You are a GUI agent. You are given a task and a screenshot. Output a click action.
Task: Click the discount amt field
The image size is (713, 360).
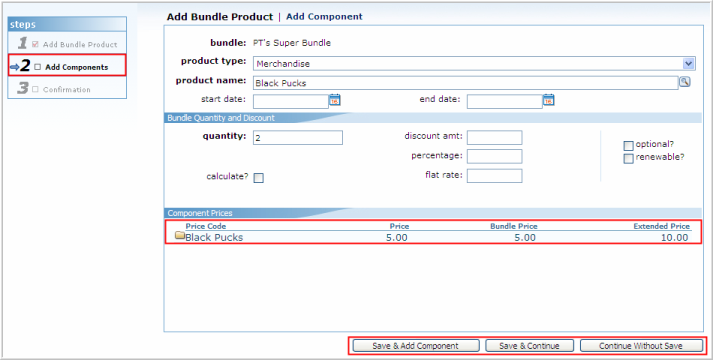point(494,137)
